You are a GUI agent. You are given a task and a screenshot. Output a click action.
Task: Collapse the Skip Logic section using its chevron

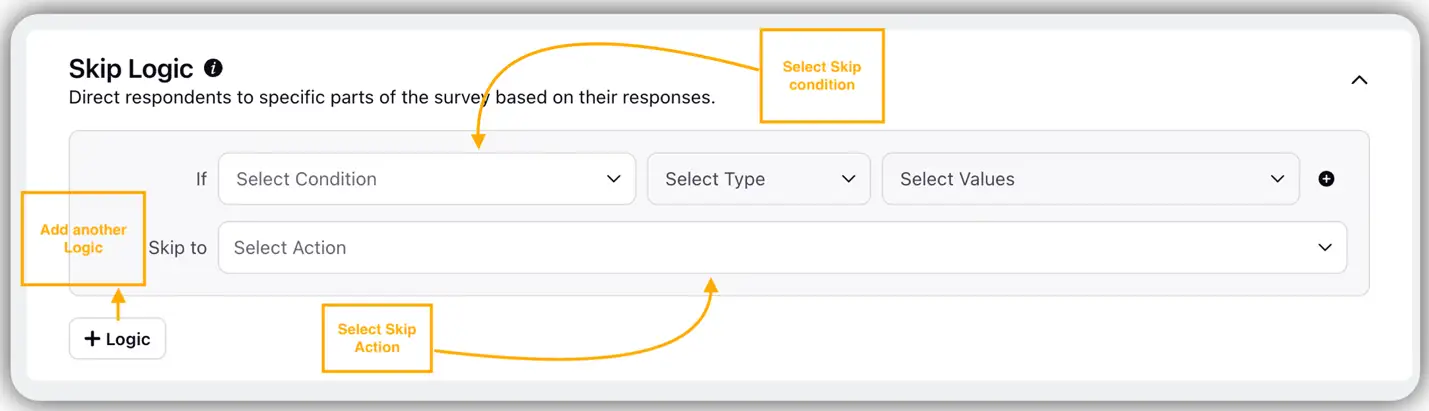click(x=1359, y=80)
